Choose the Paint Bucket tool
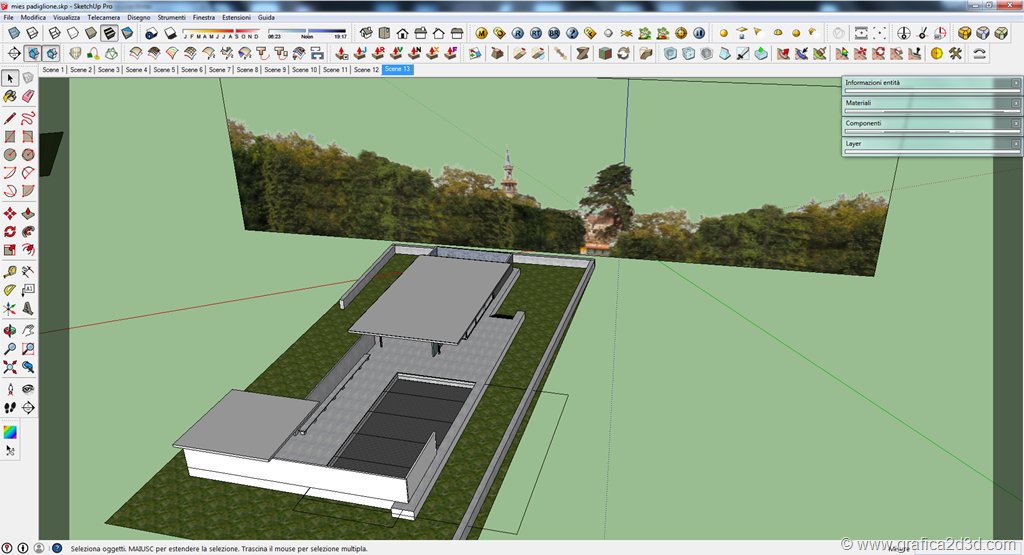The height and width of the screenshot is (555, 1024). click(10, 96)
